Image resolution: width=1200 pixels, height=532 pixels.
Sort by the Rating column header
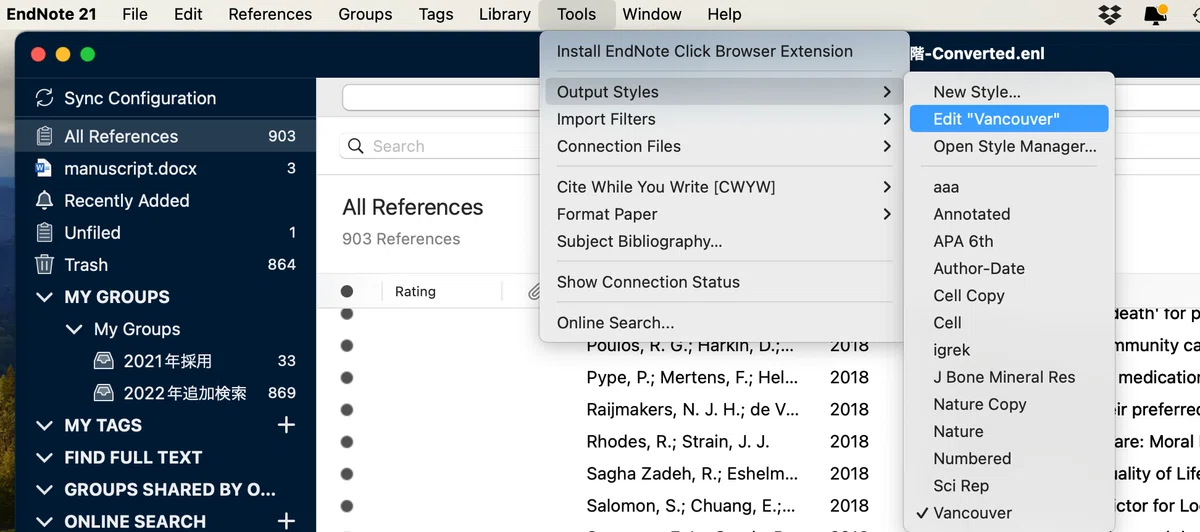(x=415, y=291)
